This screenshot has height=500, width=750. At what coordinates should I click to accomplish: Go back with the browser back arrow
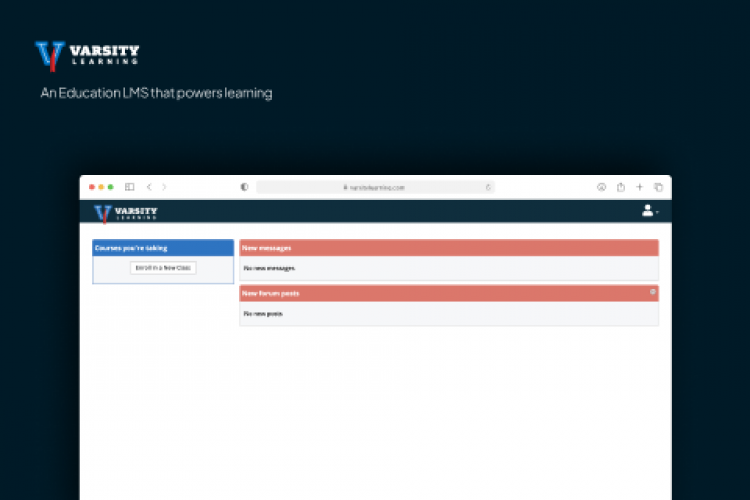pyautogui.click(x=149, y=187)
